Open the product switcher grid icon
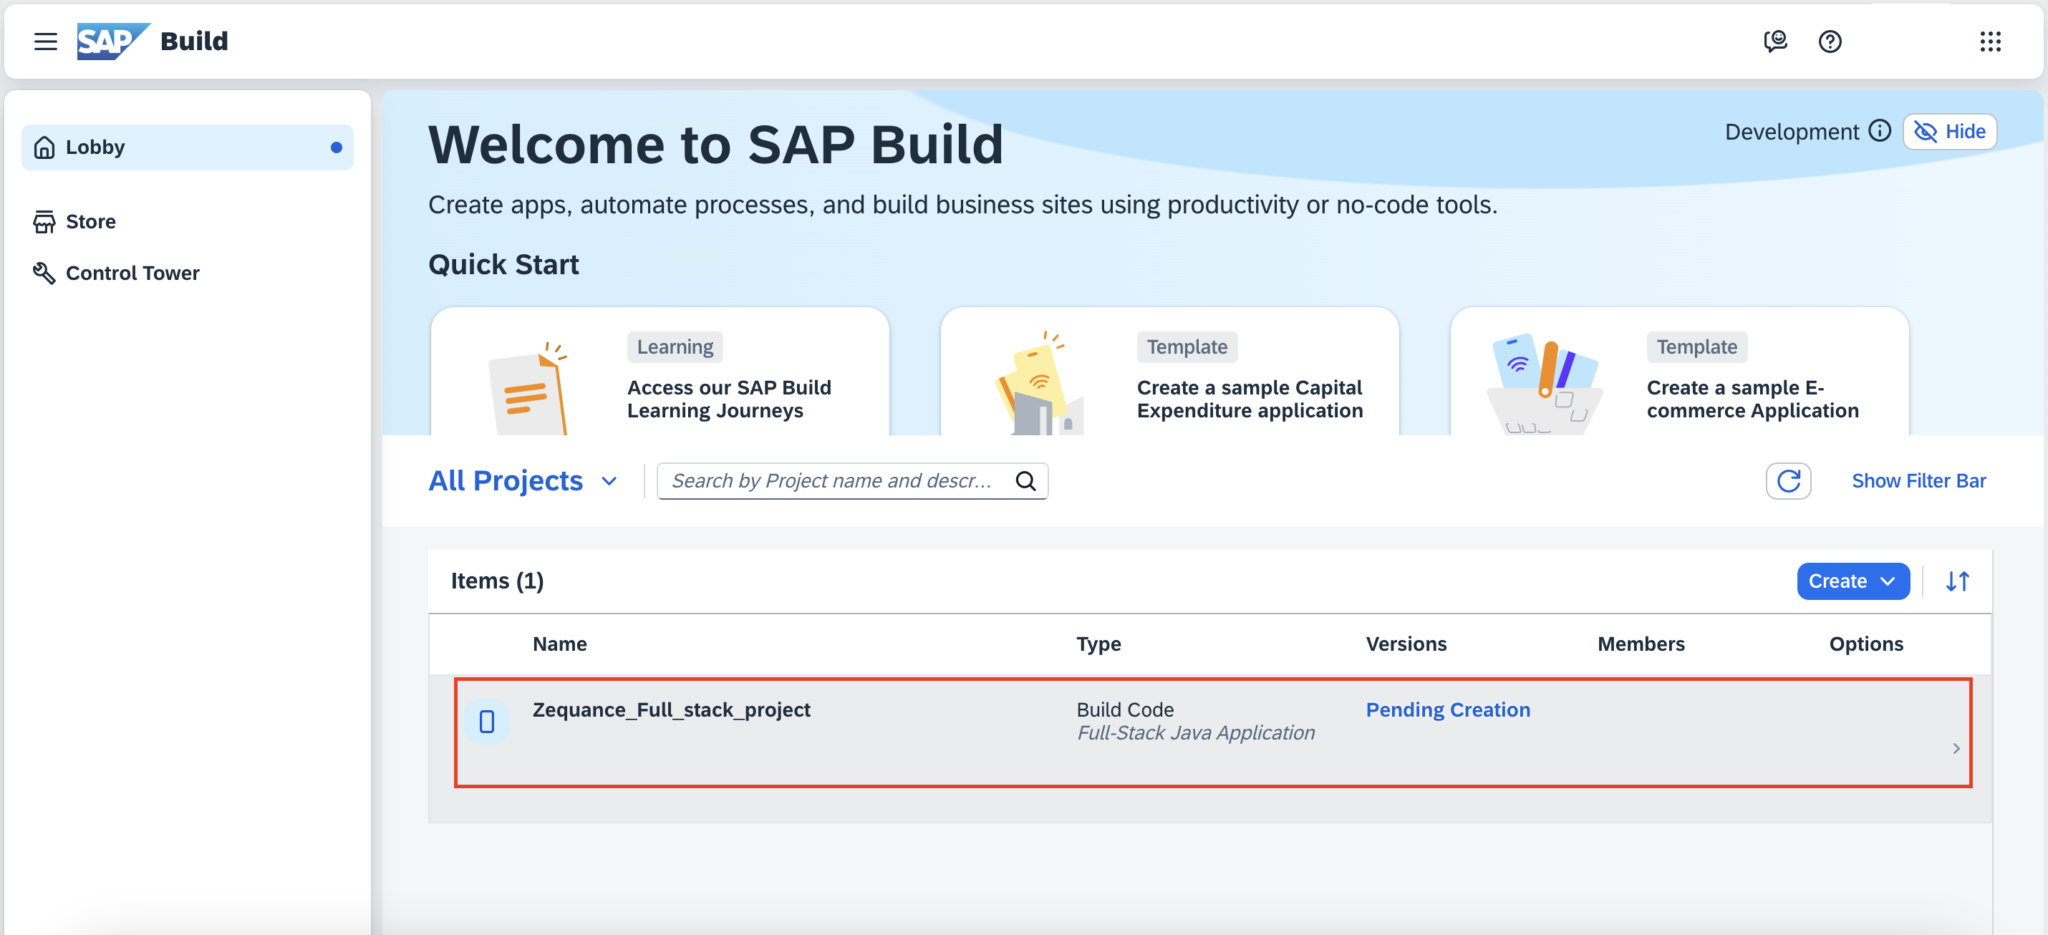 tap(1992, 41)
